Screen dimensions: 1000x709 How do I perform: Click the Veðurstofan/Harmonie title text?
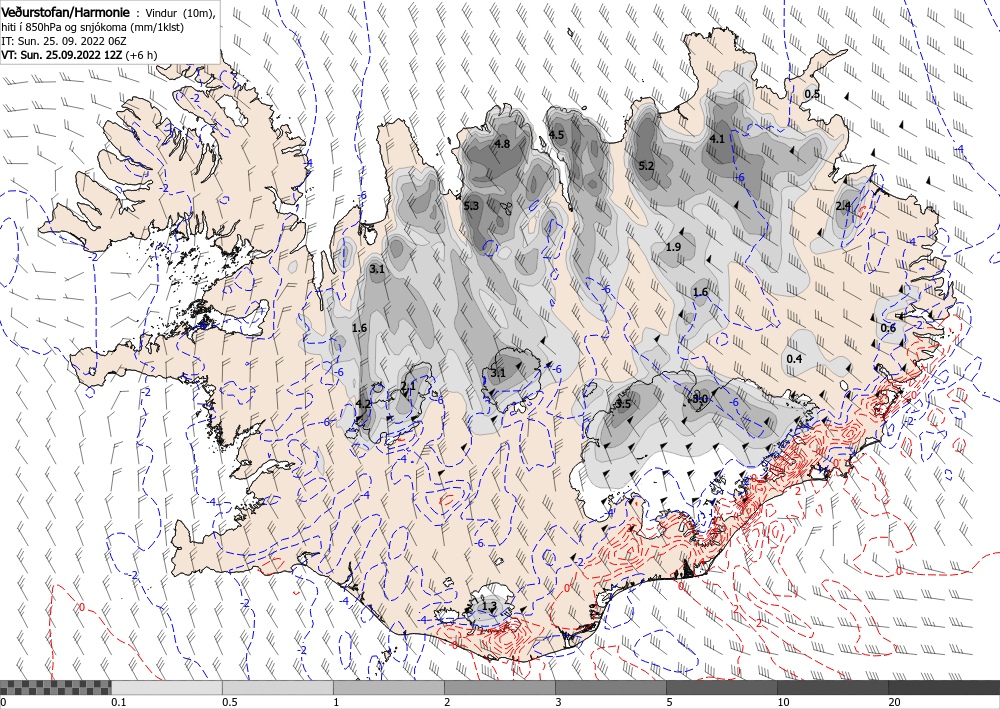66,12
